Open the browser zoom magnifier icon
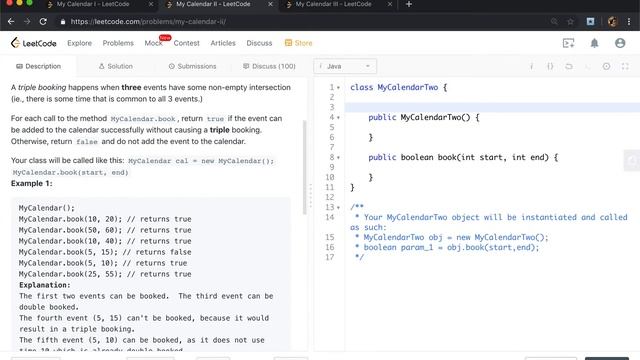This screenshot has height=360, width=640. (x=554, y=22)
